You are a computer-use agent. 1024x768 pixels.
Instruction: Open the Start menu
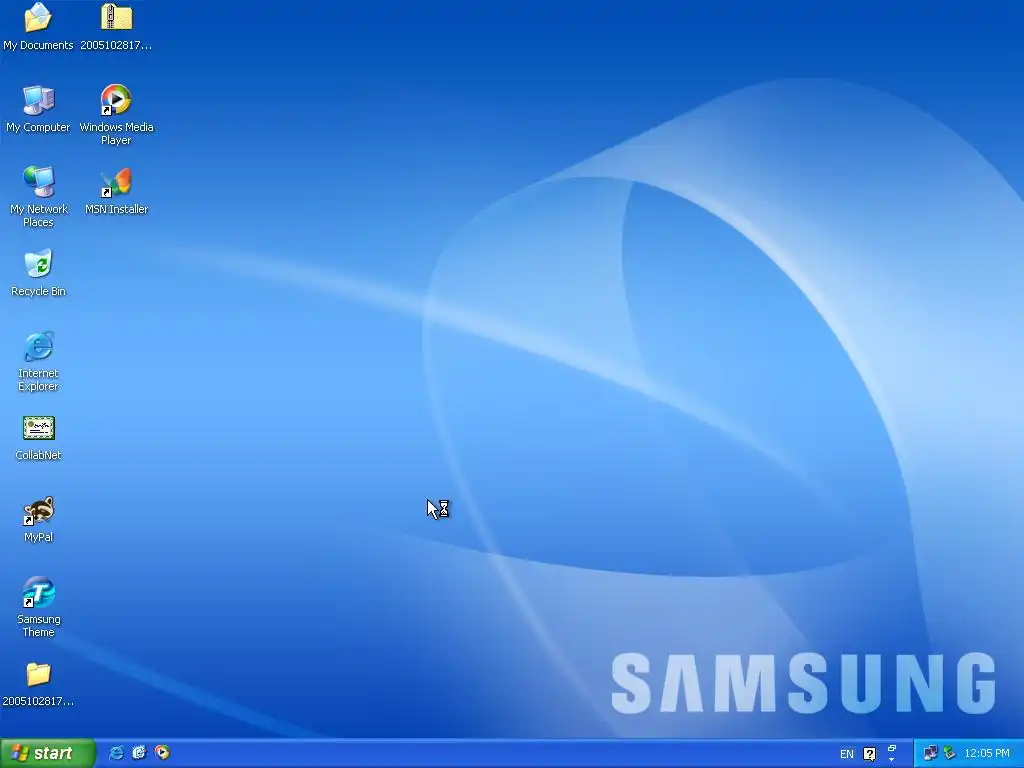(47, 753)
